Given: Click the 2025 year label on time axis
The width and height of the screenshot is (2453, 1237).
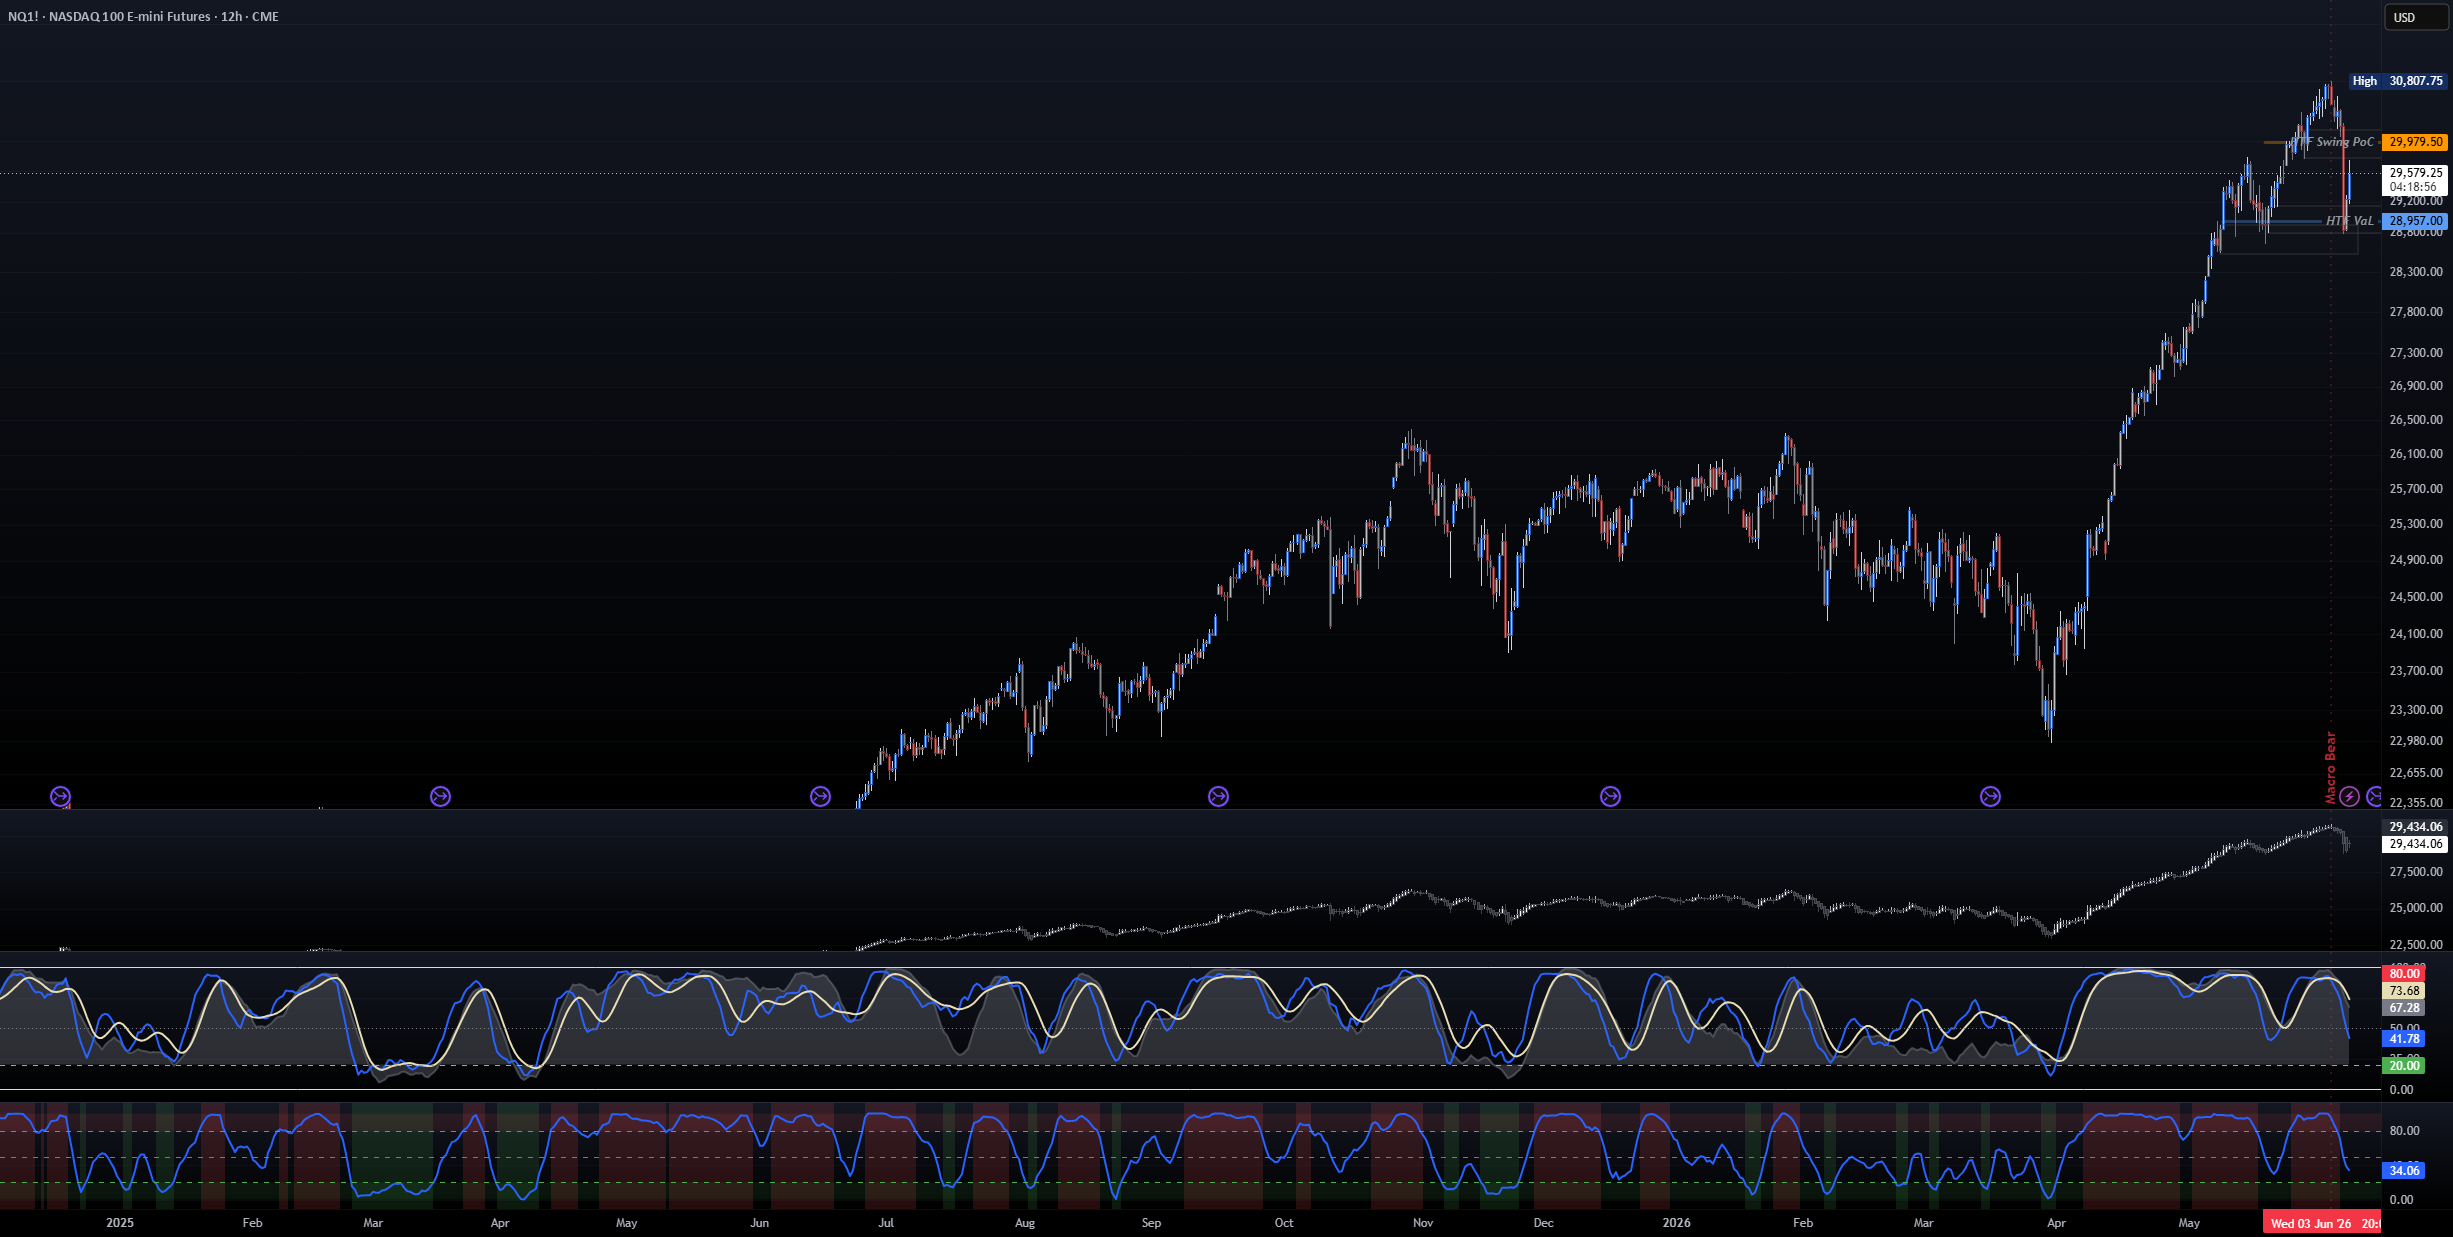Looking at the screenshot, I should coord(119,1223).
